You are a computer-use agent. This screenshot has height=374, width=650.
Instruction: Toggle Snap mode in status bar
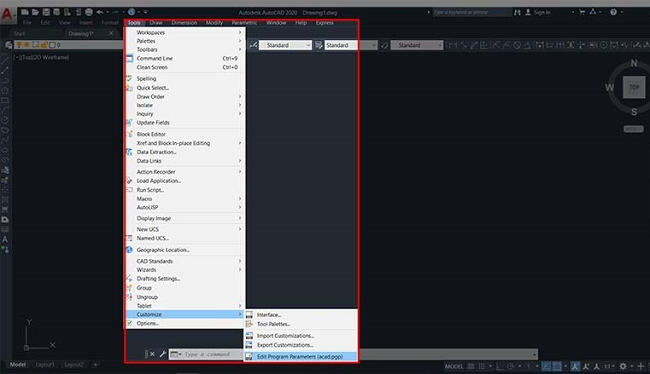482,367
